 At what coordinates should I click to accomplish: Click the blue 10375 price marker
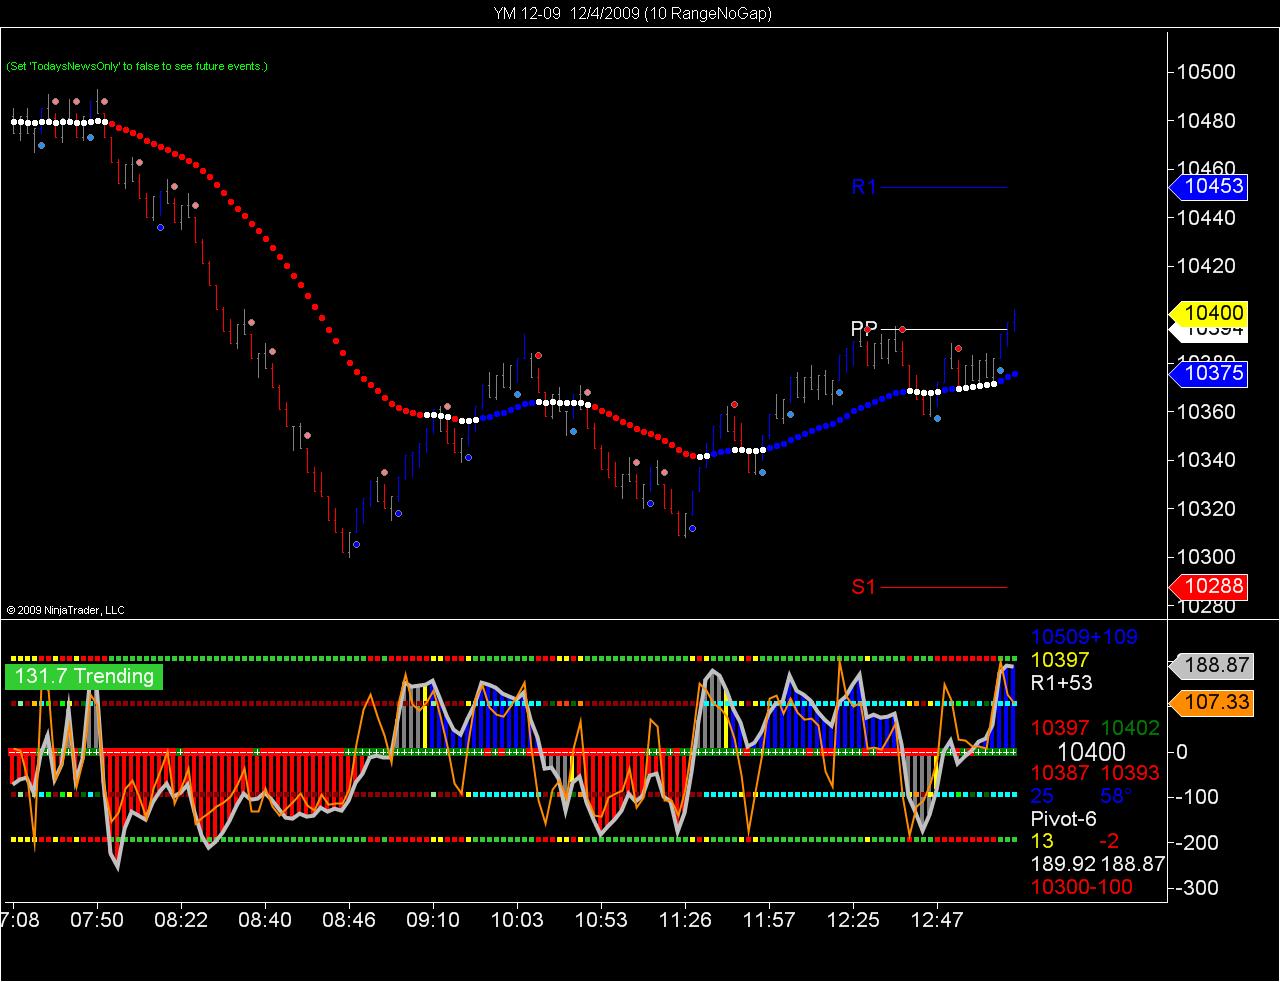point(1208,373)
